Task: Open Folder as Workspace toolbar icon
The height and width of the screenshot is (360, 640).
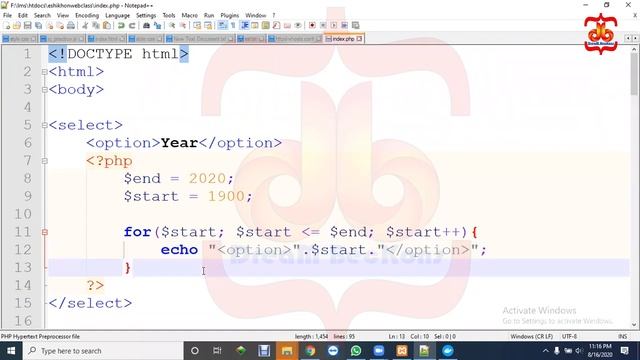Action: click(287, 25)
